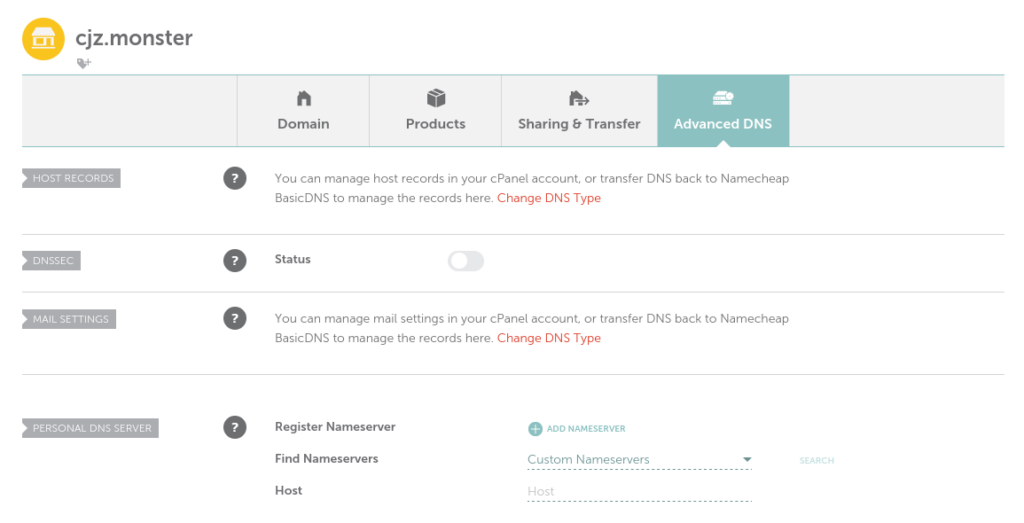
Task: Open help icon for DNSSEC
Action: point(234,260)
